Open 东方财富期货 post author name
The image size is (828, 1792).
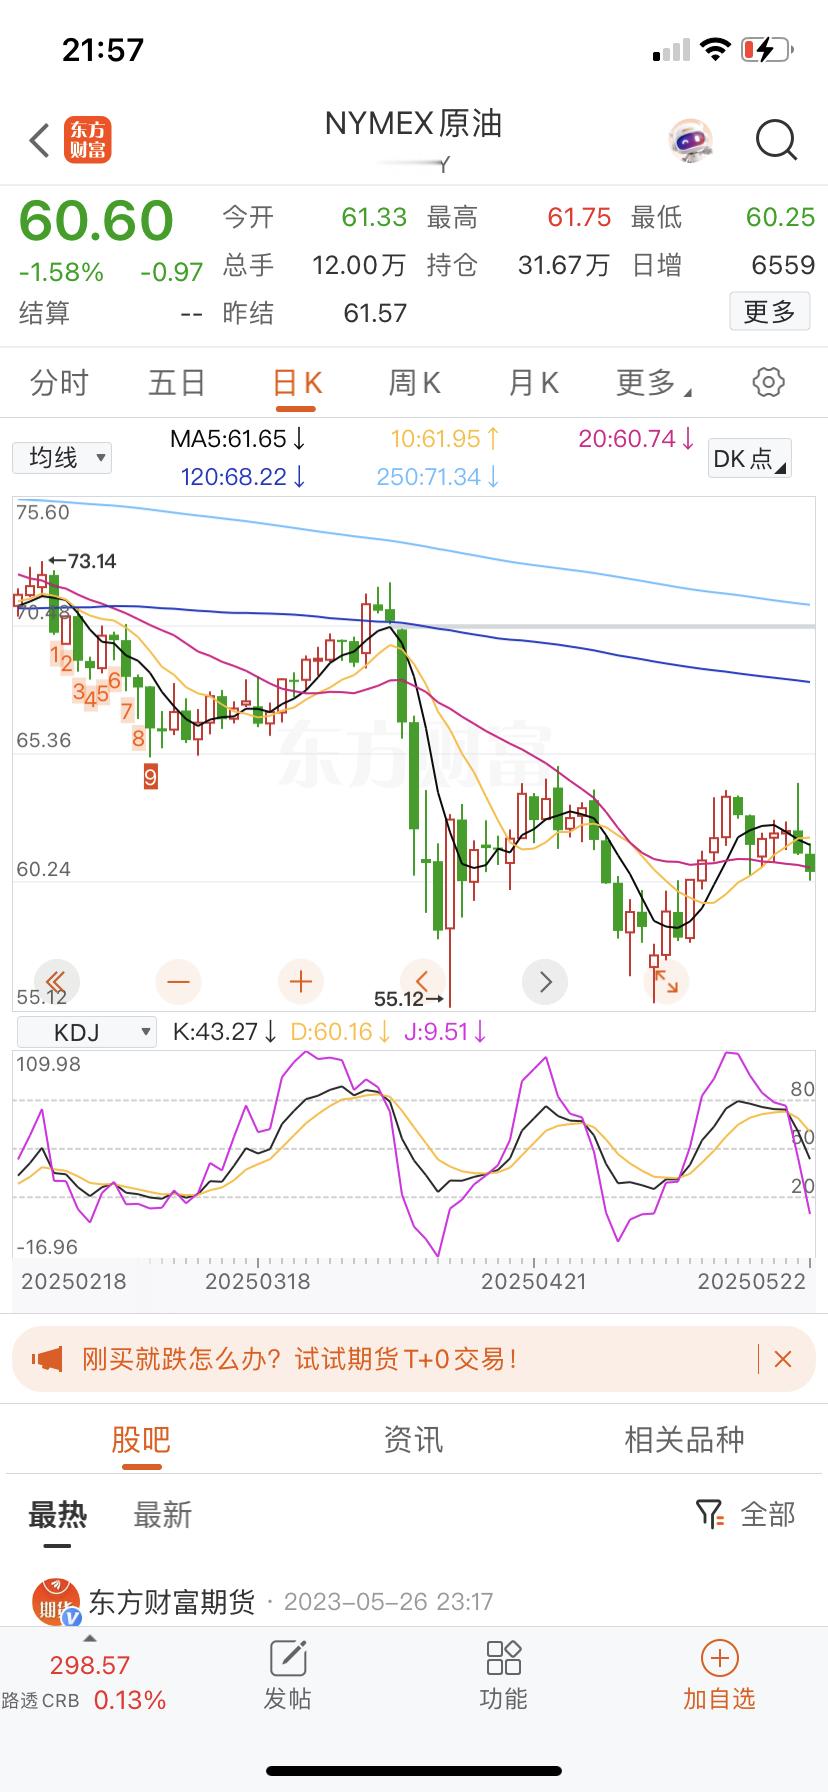click(172, 1601)
